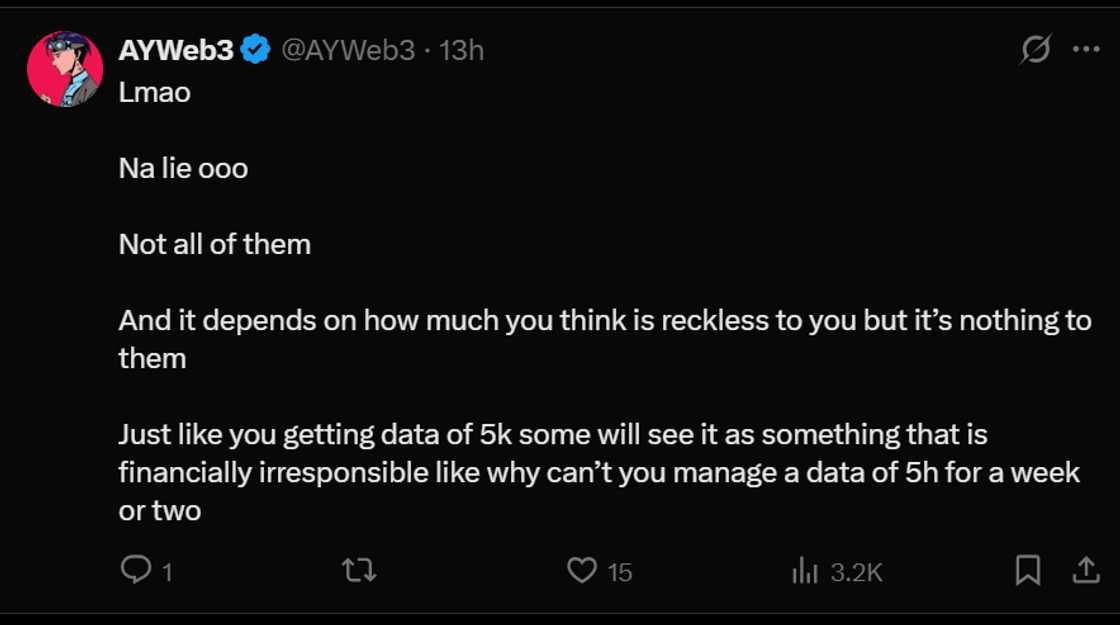This screenshot has height=625, width=1120.
Task: Click the 3.2K views count
Action: coord(856,572)
